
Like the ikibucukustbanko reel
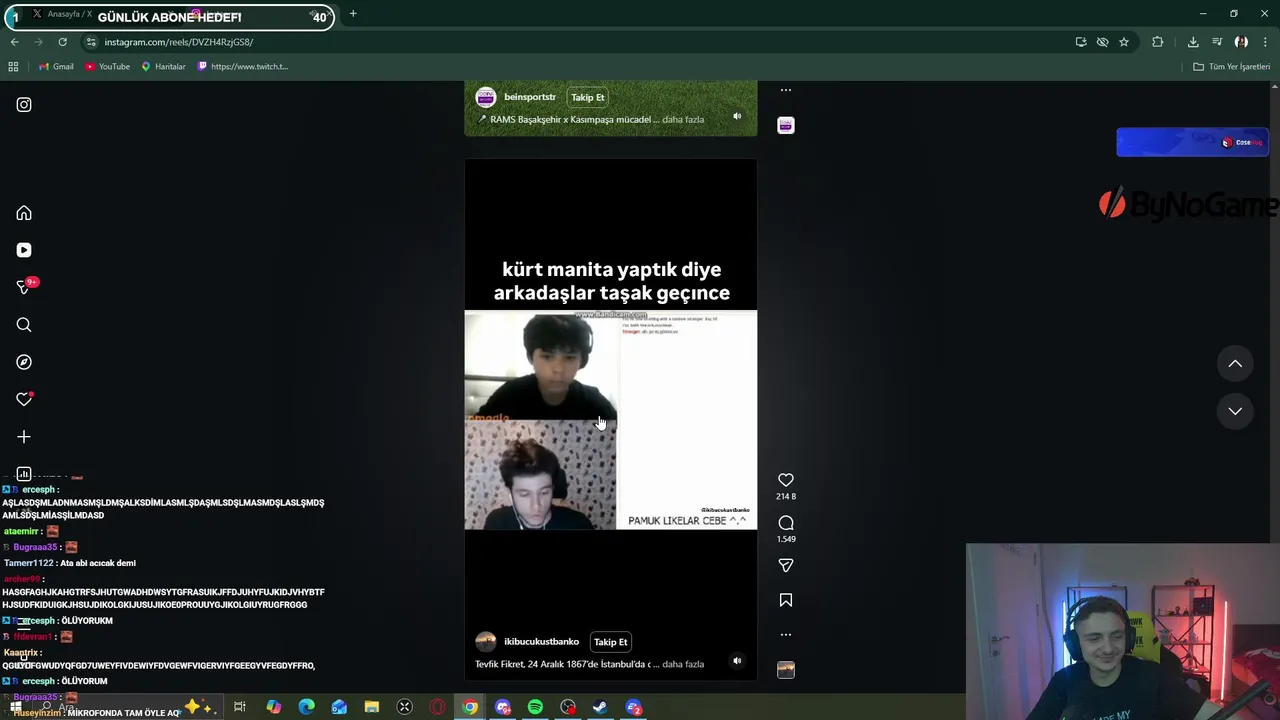pyautogui.click(x=786, y=480)
